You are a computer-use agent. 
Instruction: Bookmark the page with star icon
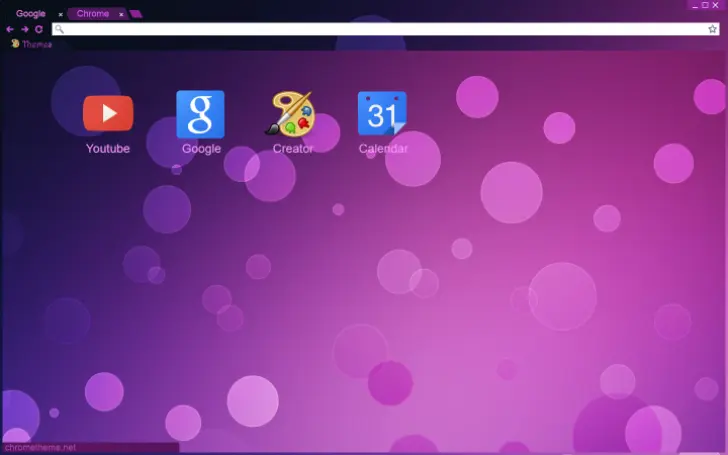(712, 29)
